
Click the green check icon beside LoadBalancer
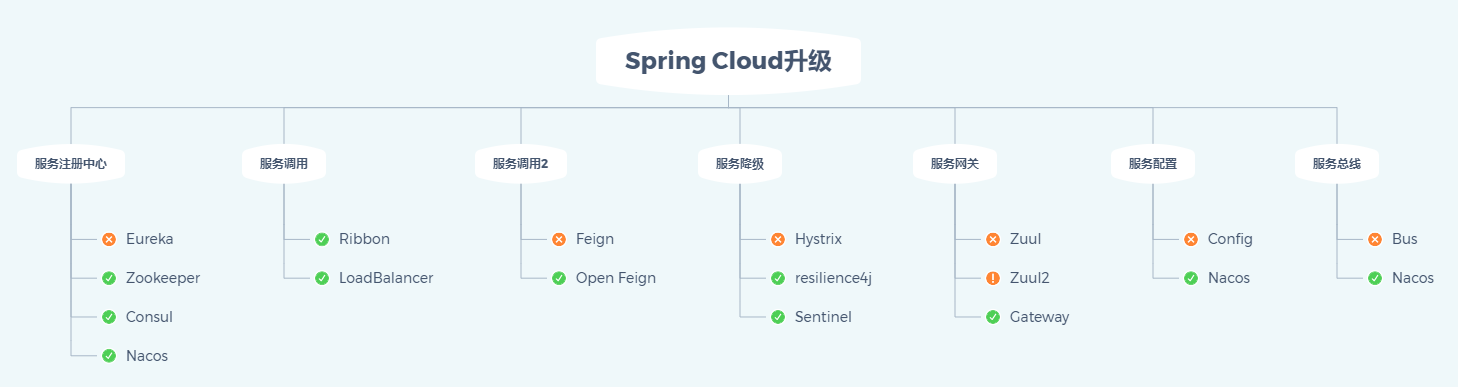pos(322,278)
